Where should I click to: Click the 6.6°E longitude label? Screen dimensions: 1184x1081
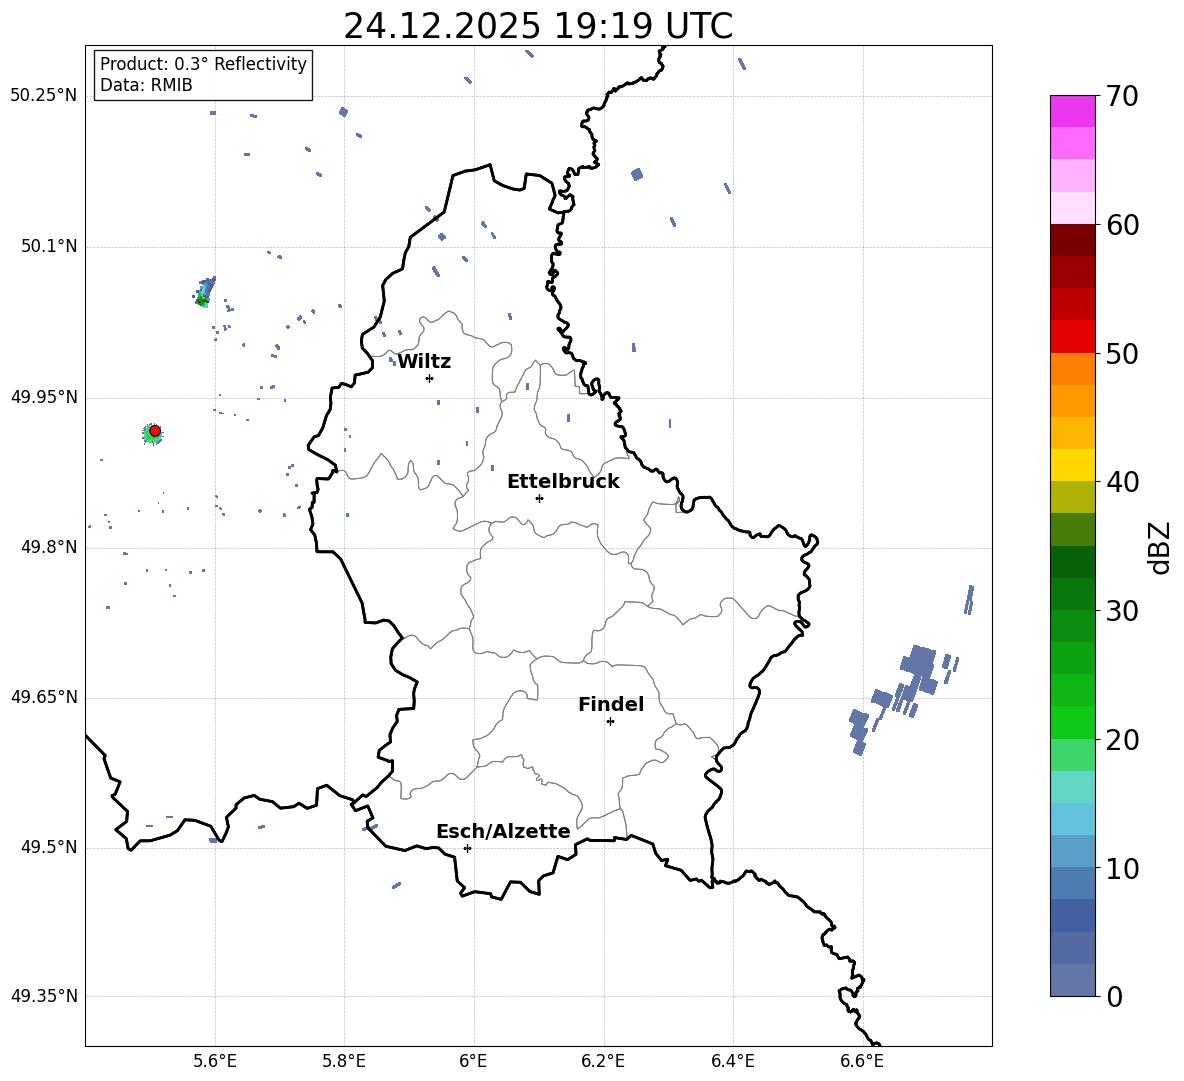(862, 1062)
